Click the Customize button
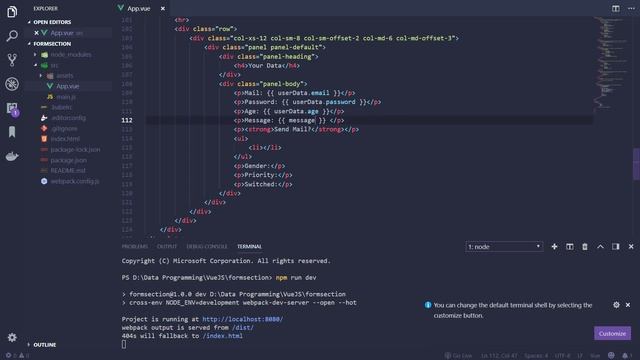This screenshot has width=640, height=360. coord(612,333)
